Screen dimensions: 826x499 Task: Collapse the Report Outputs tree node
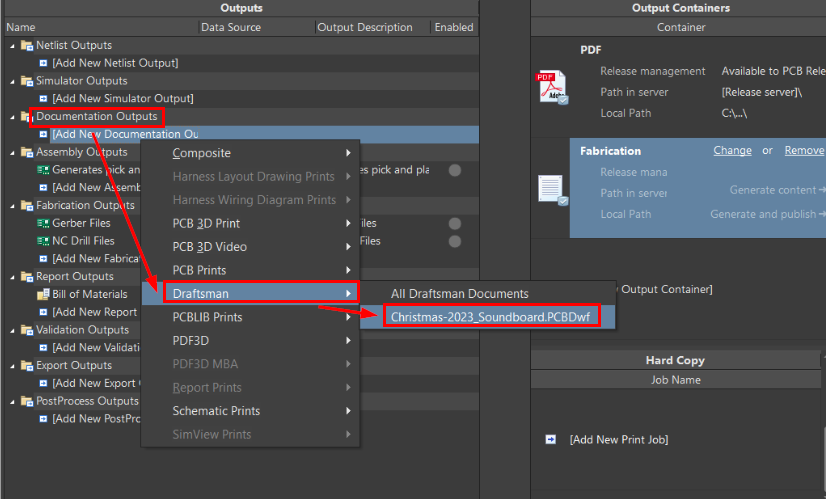(13, 277)
